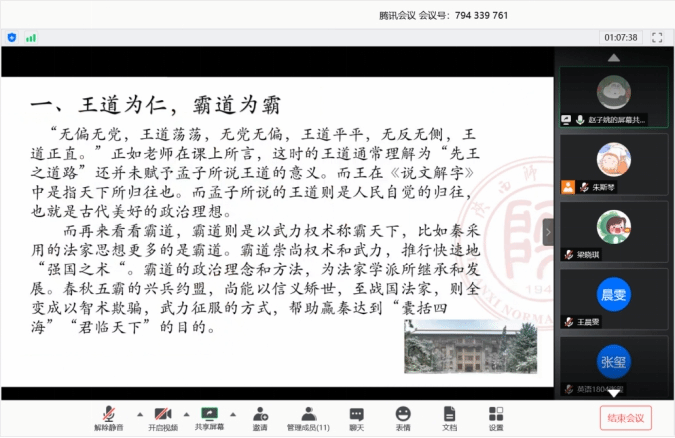Click the red End Meeting (结束会议) button
Image resolution: width=675 pixels, height=438 pixels.
tap(626, 417)
